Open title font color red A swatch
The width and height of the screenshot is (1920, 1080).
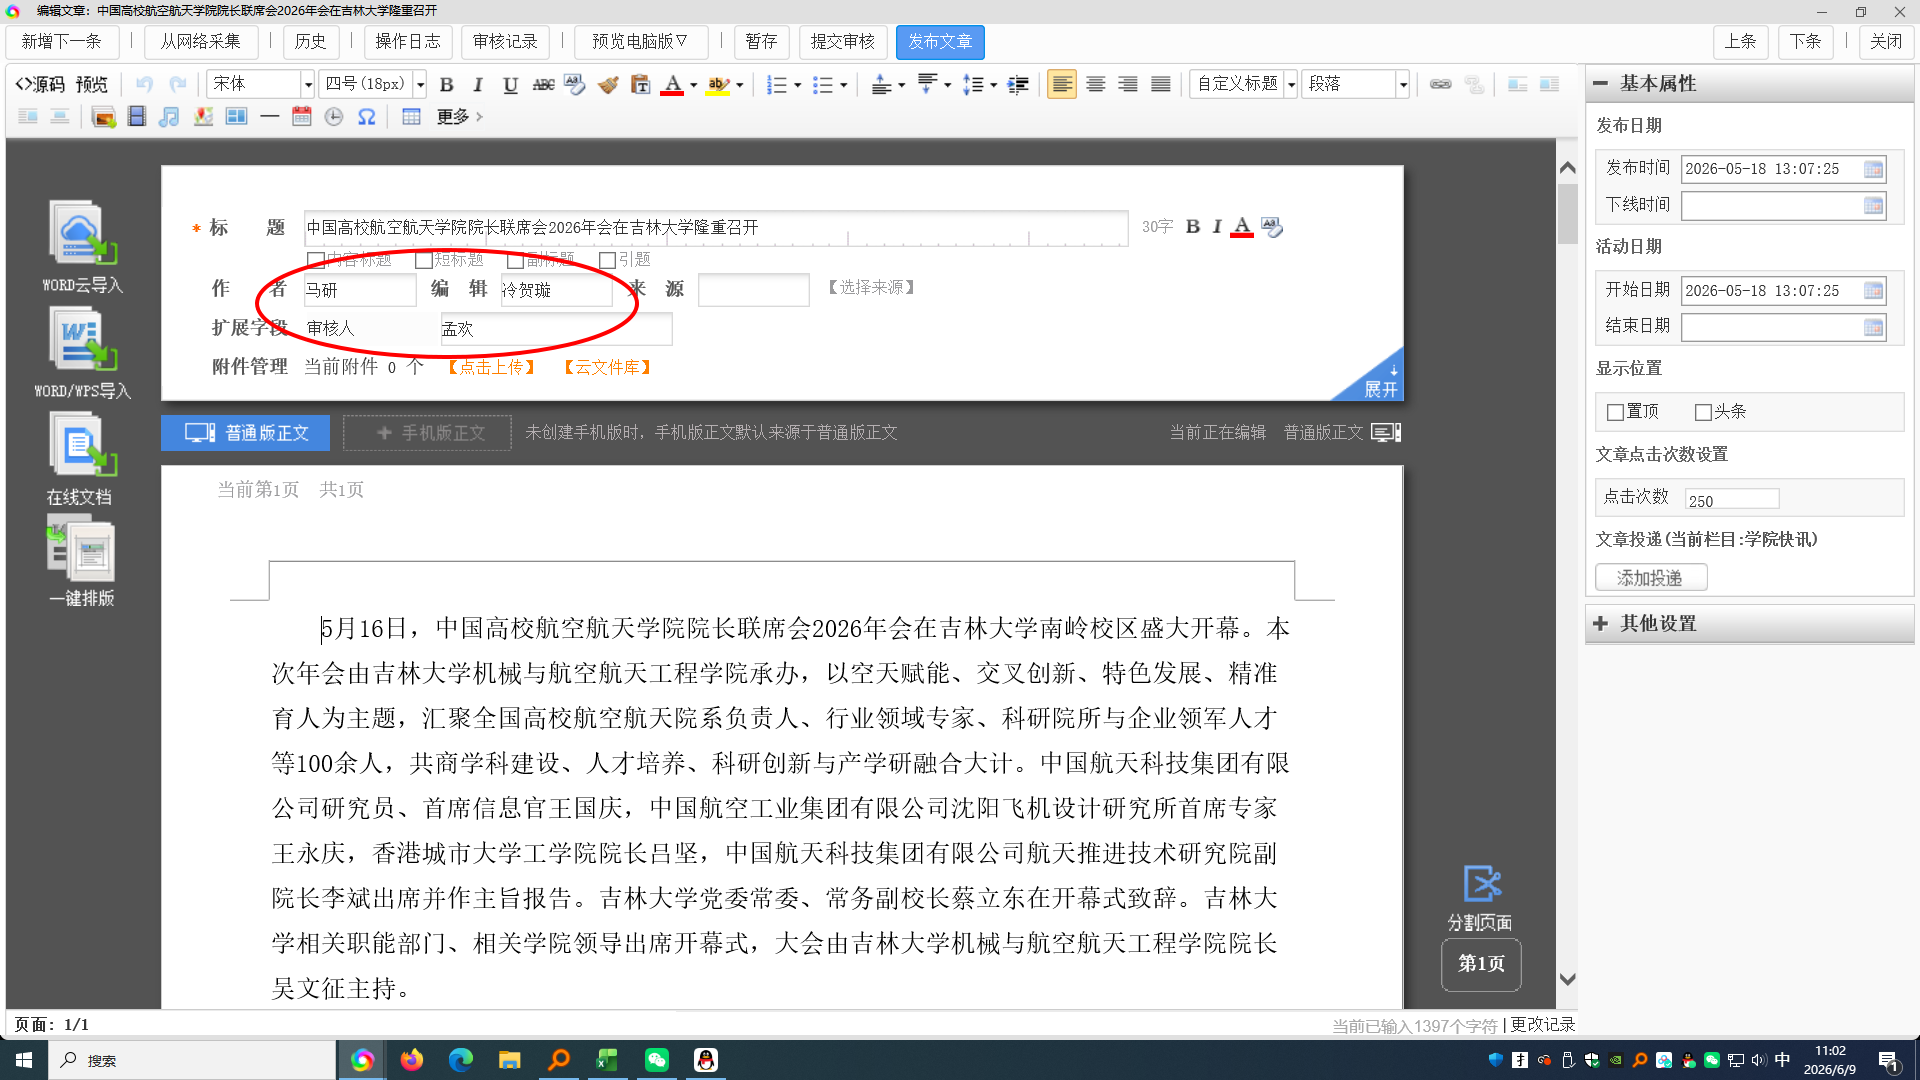click(1242, 227)
